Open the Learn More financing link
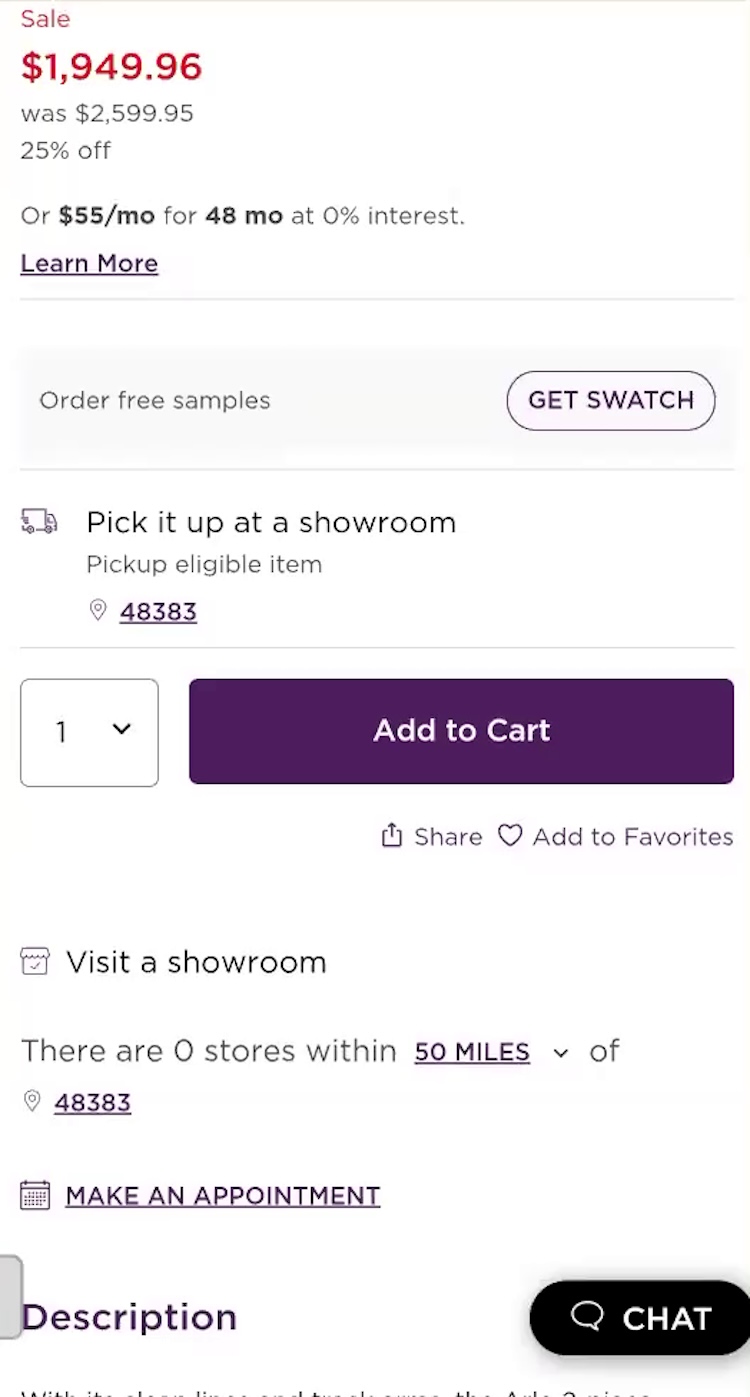 point(89,263)
